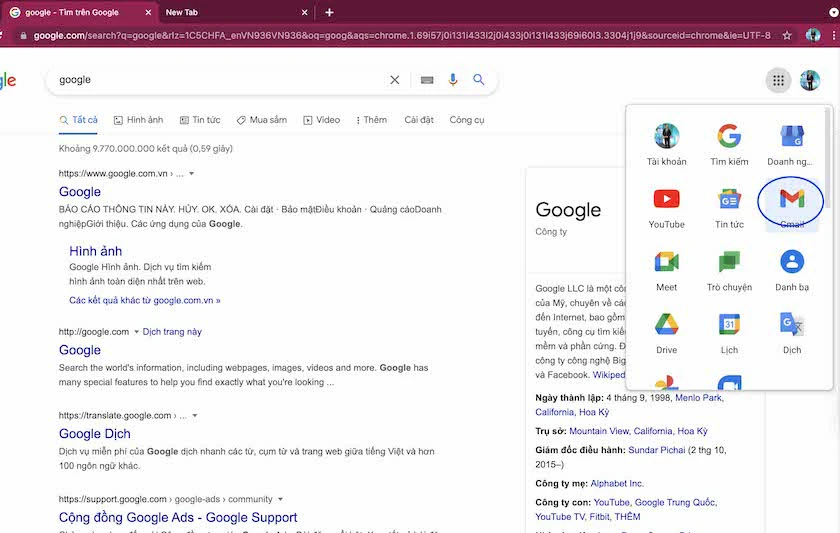Viewport: 840px width, 533px height.
Task: Expand dropdown arrow beside http://google.com
Action: coord(136,332)
